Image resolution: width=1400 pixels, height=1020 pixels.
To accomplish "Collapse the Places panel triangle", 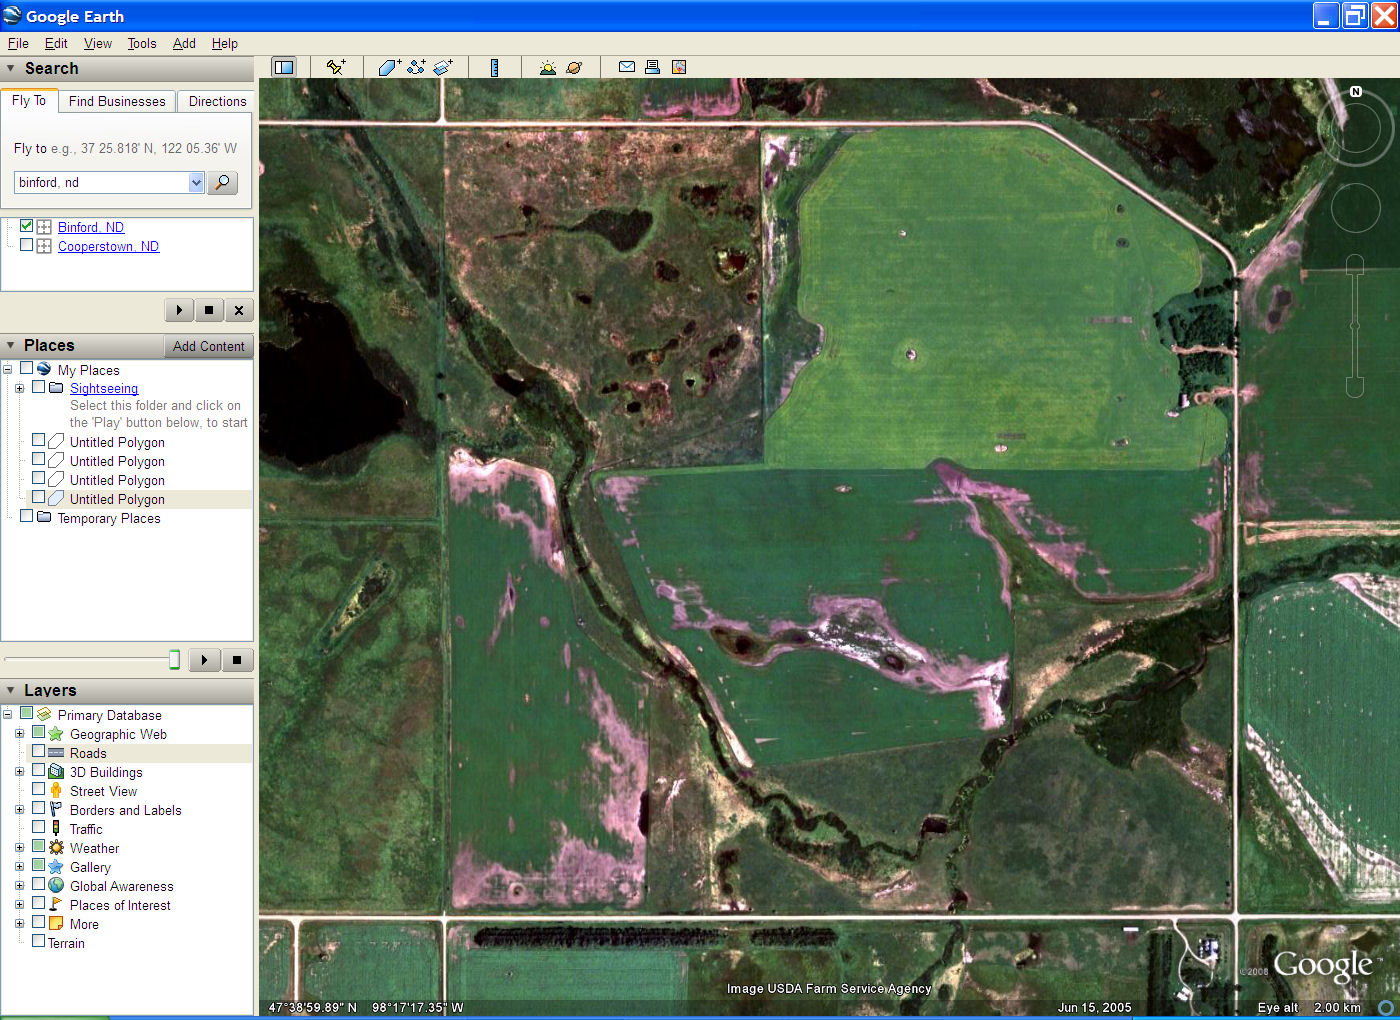I will coord(11,345).
